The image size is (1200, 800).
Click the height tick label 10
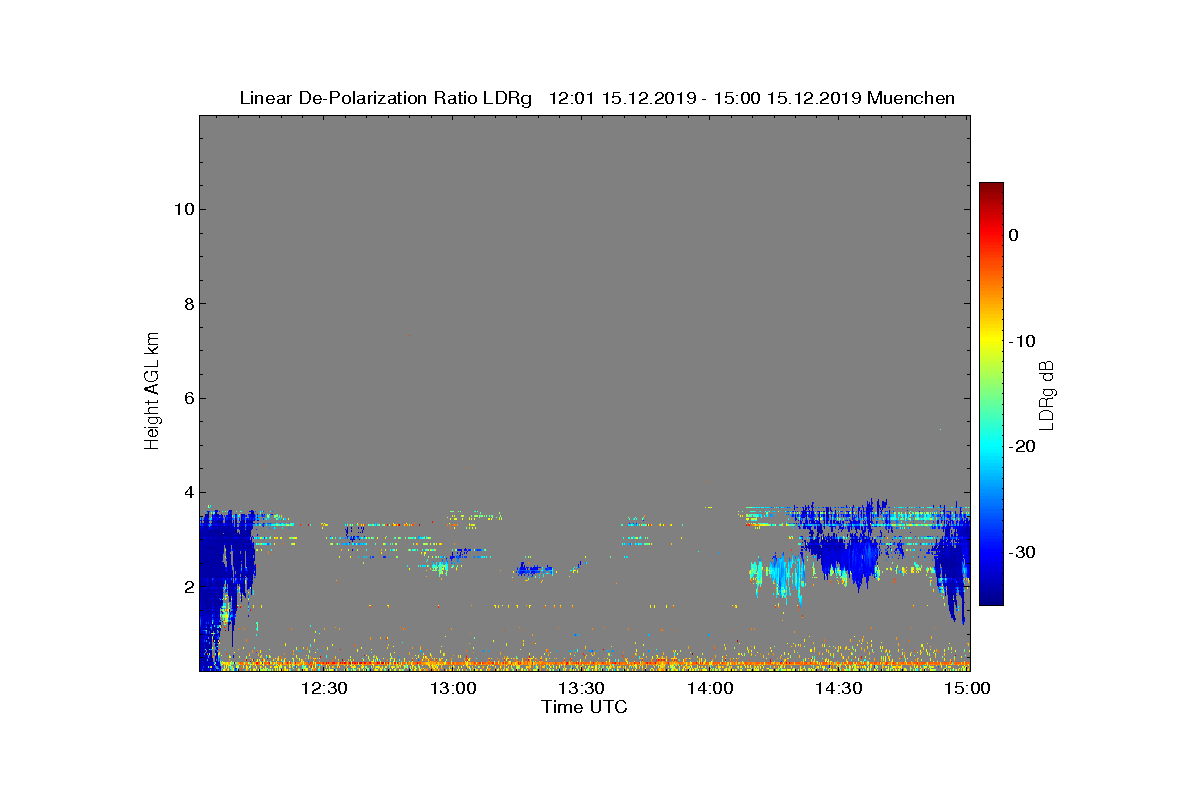182,209
